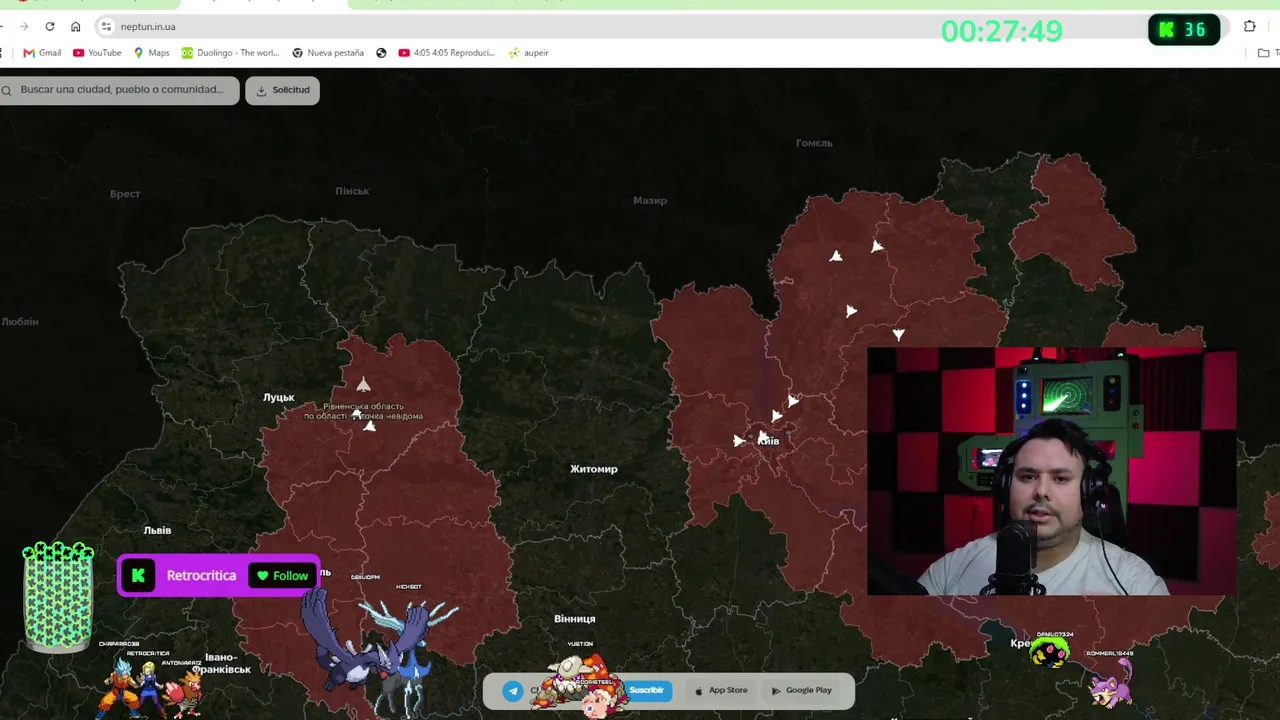Click the globe bookmark icon

[x=381, y=53]
